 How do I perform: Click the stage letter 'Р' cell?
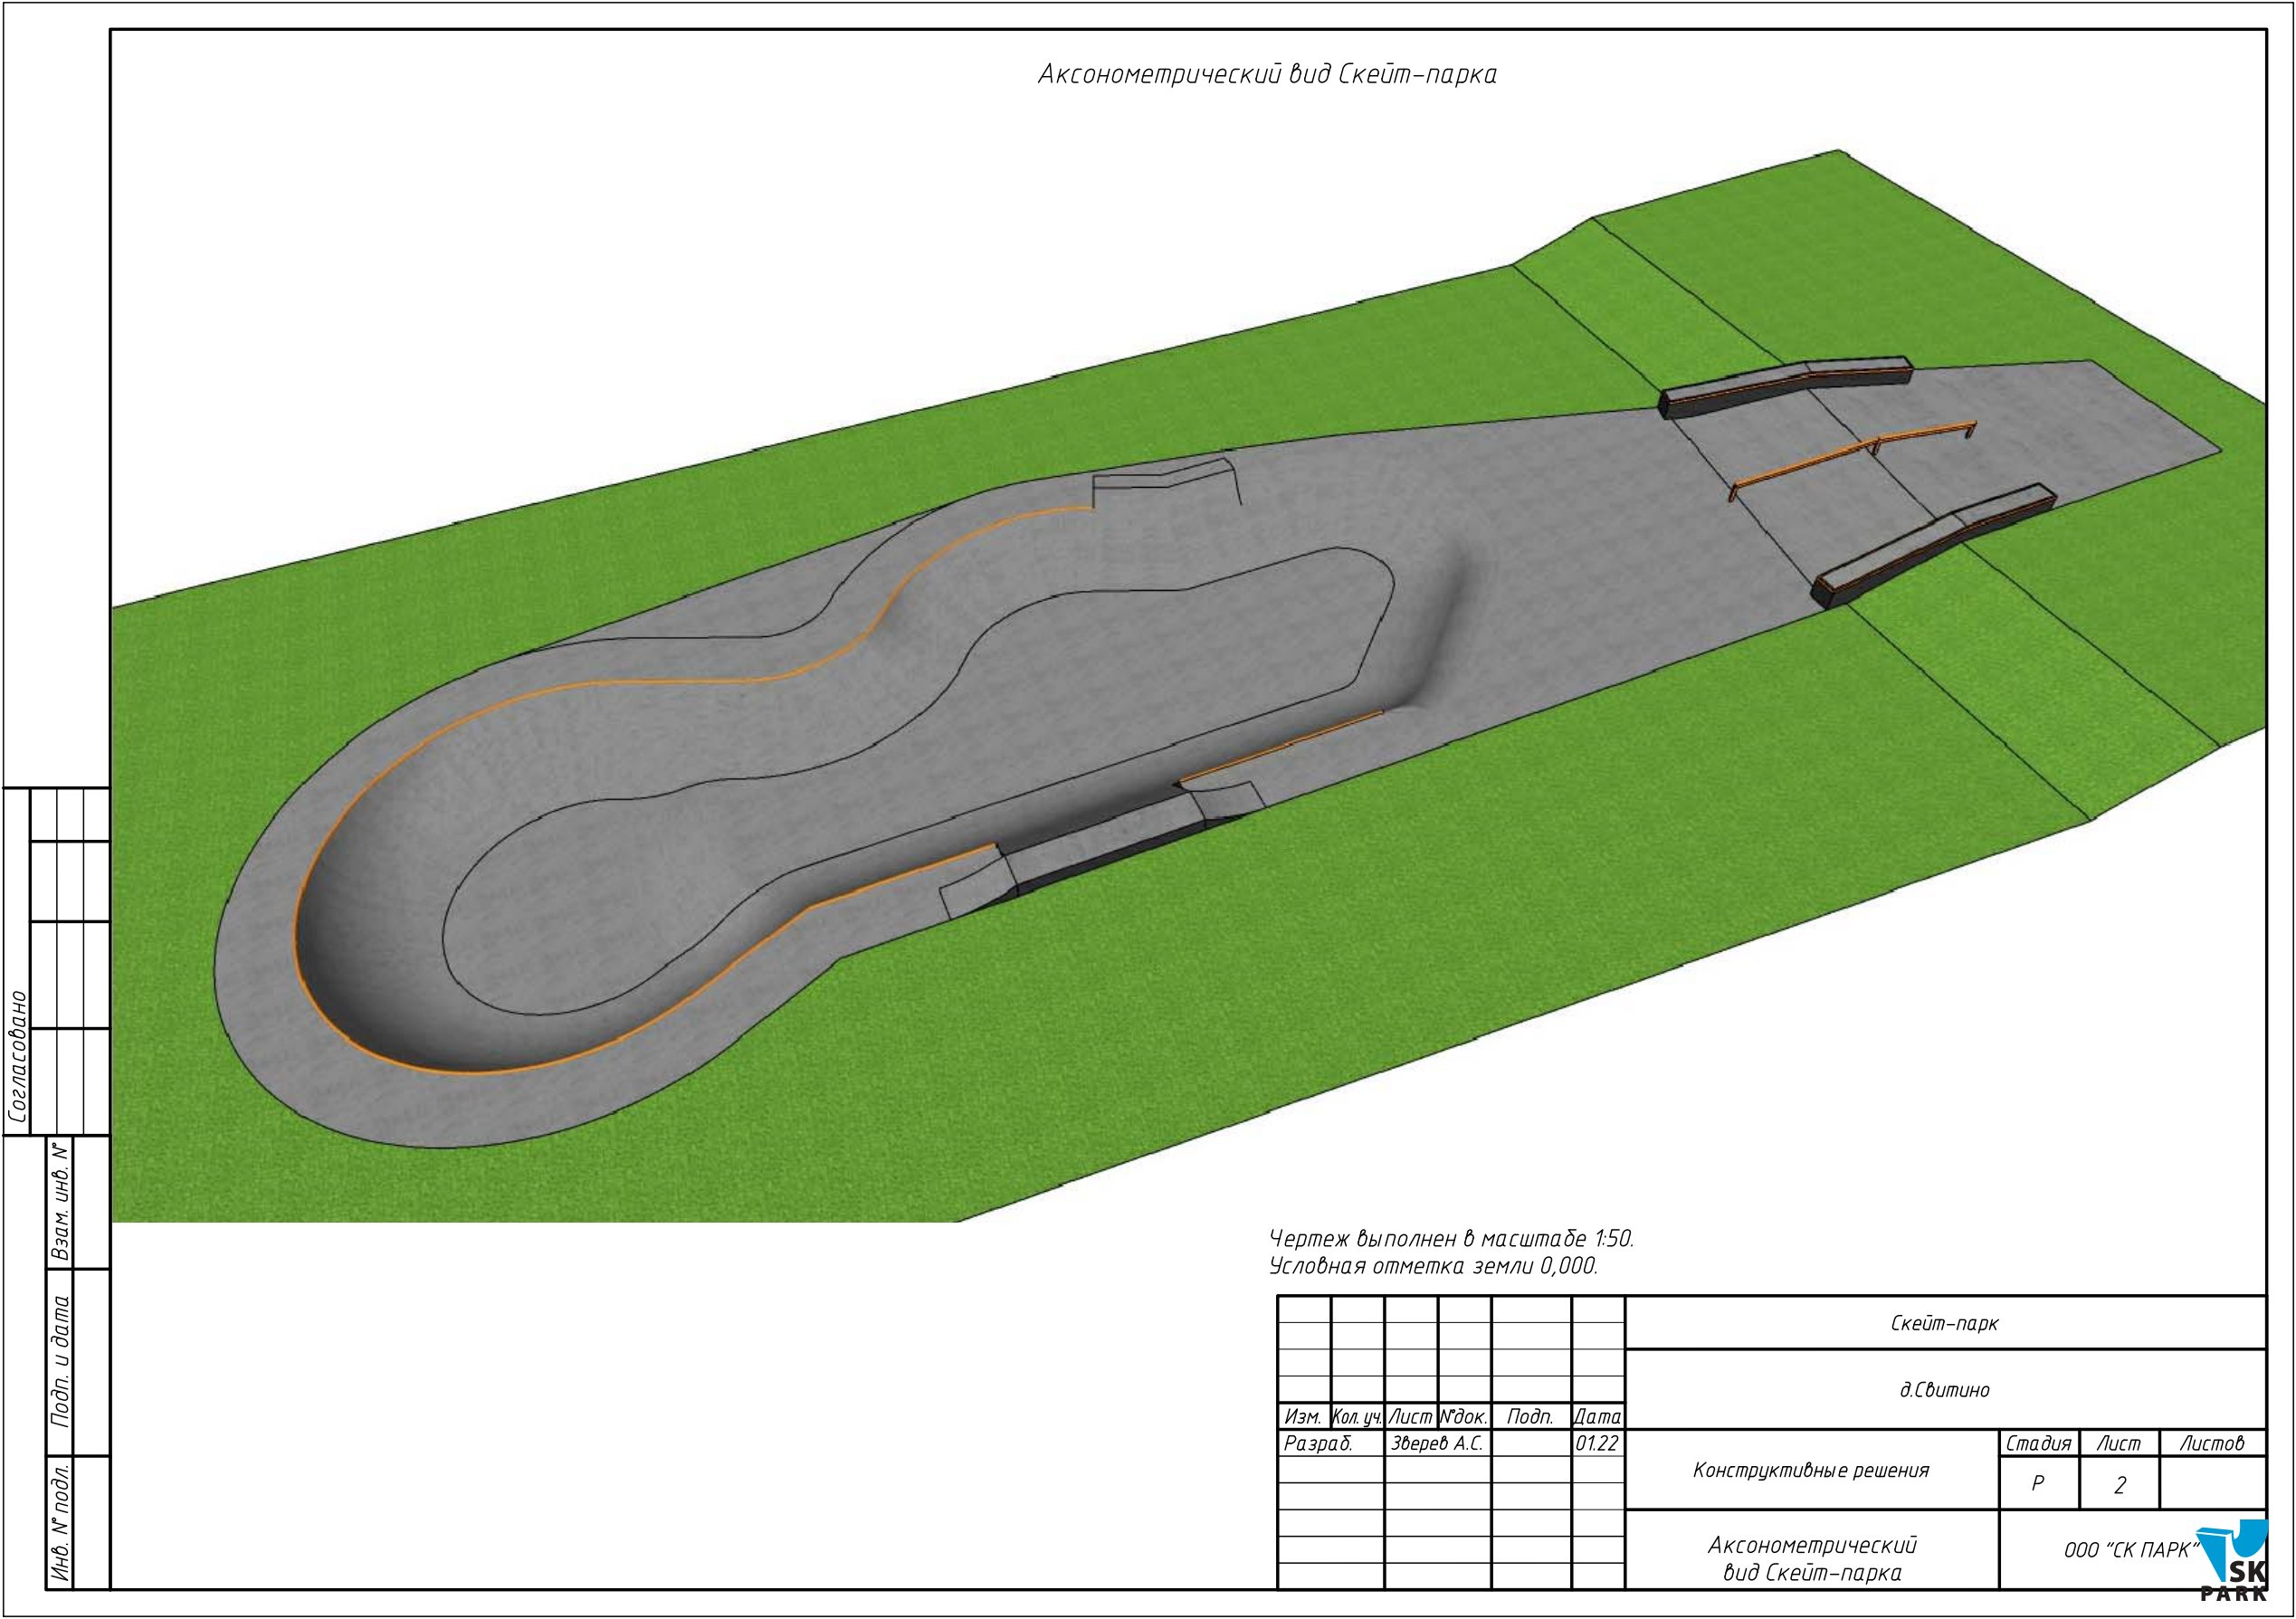2038,1484
